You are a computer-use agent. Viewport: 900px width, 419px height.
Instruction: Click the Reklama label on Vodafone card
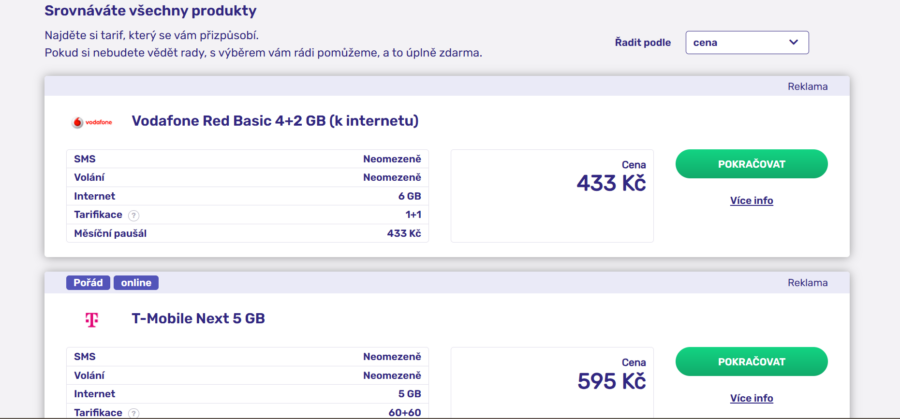(x=808, y=87)
